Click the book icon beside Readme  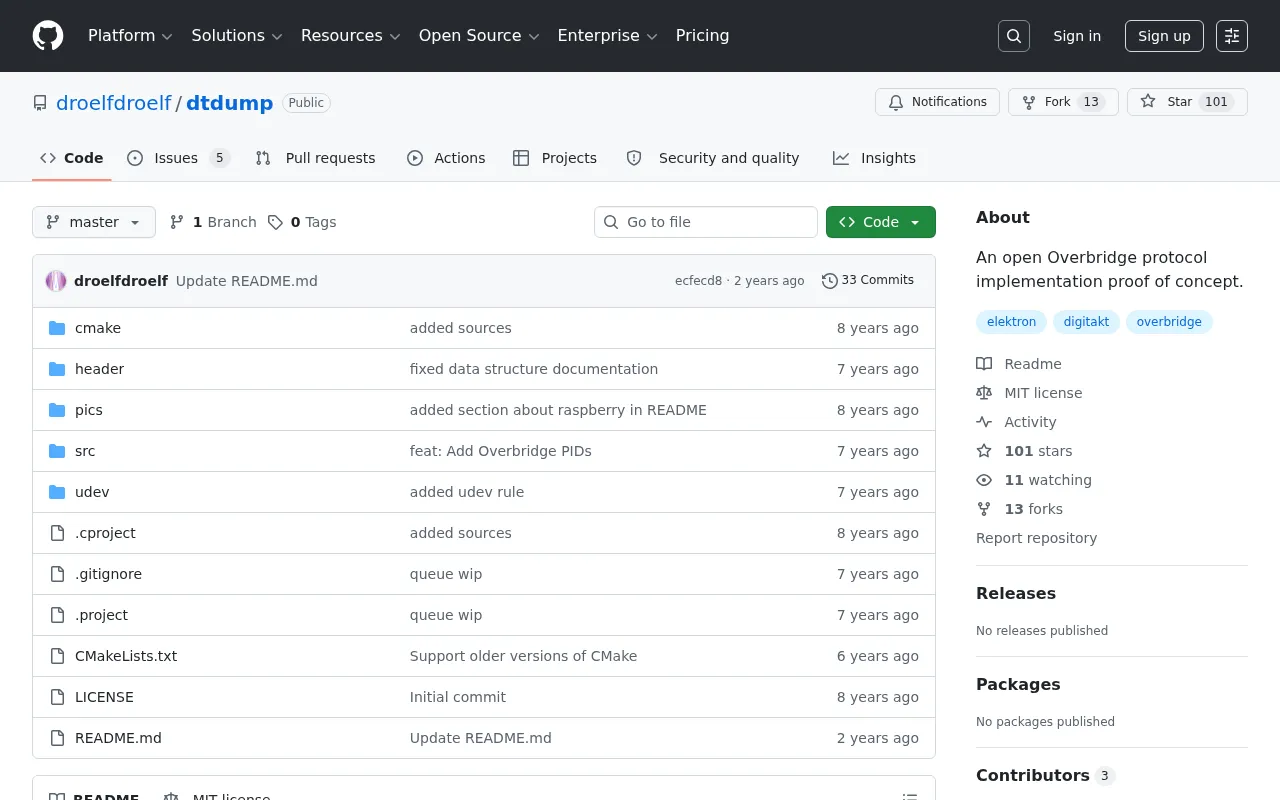pyautogui.click(x=984, y=364)
